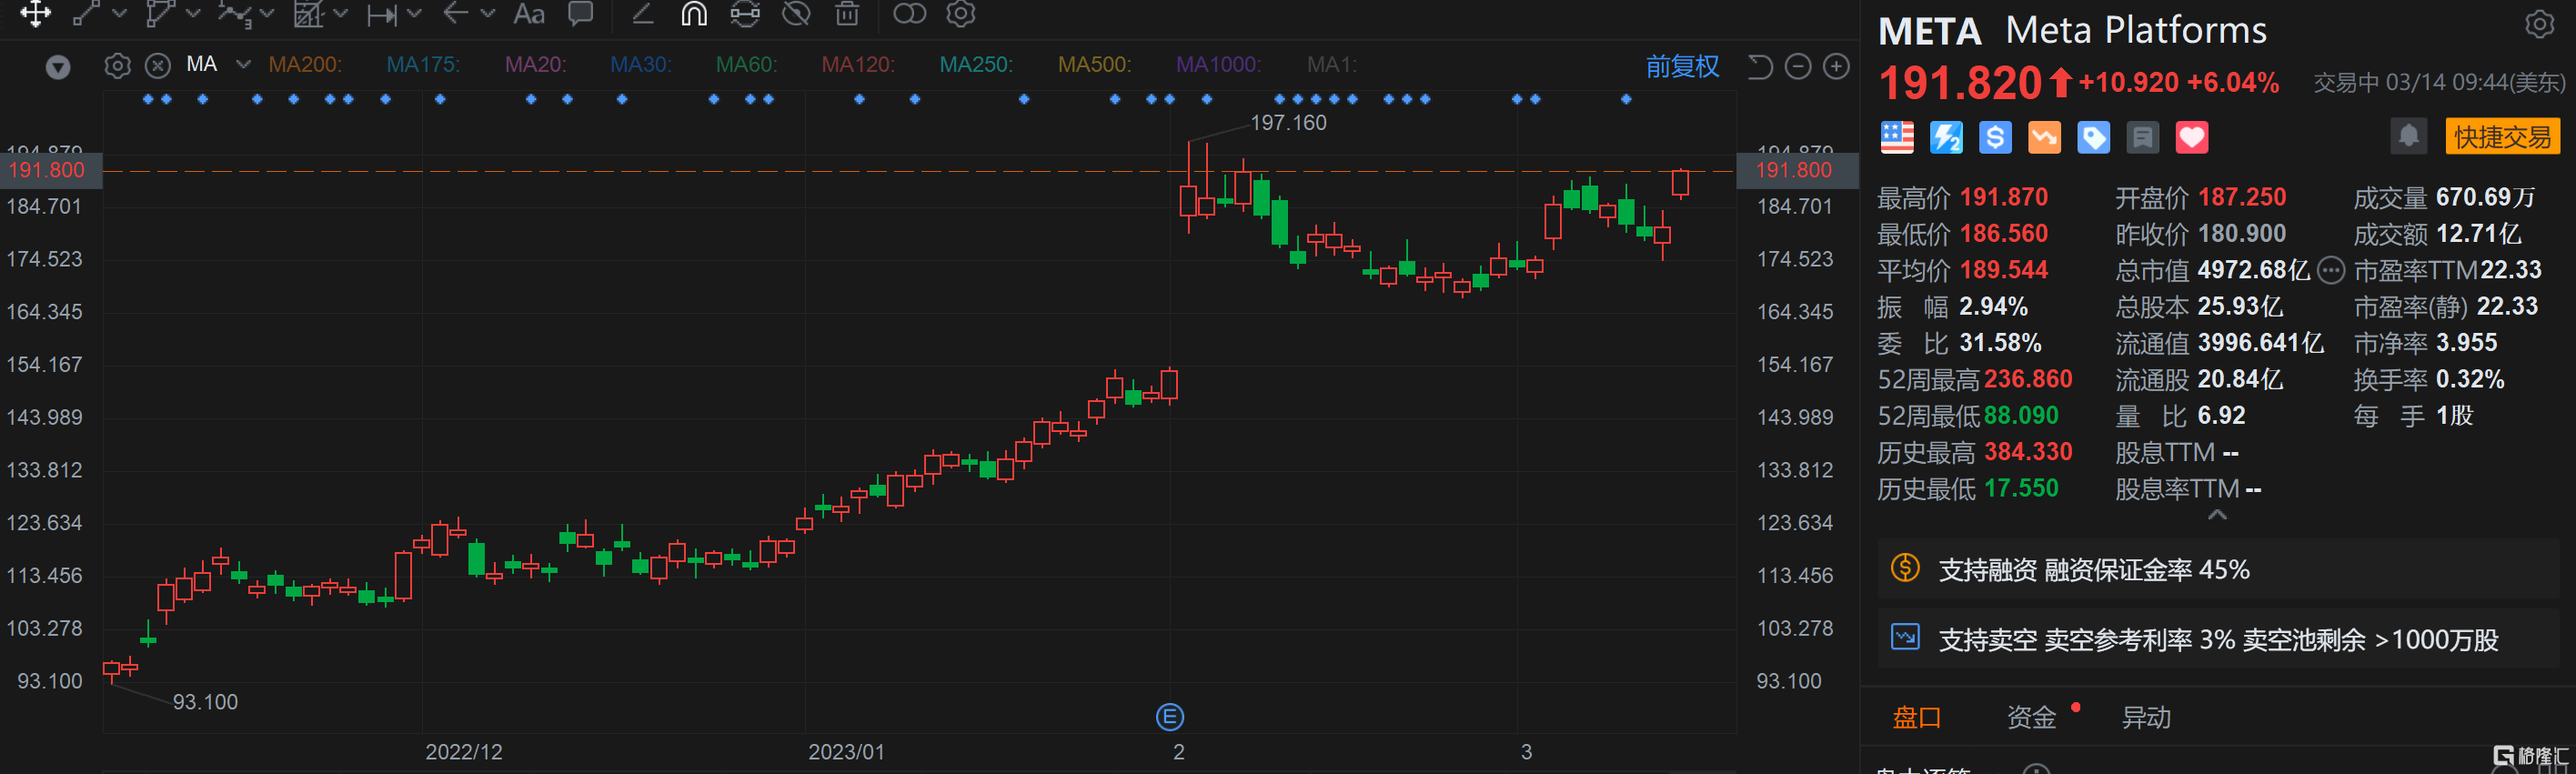The image size is (2576, 774).
Task: Select the speech bubble comment tool
Action: click(x=580, y=13)
